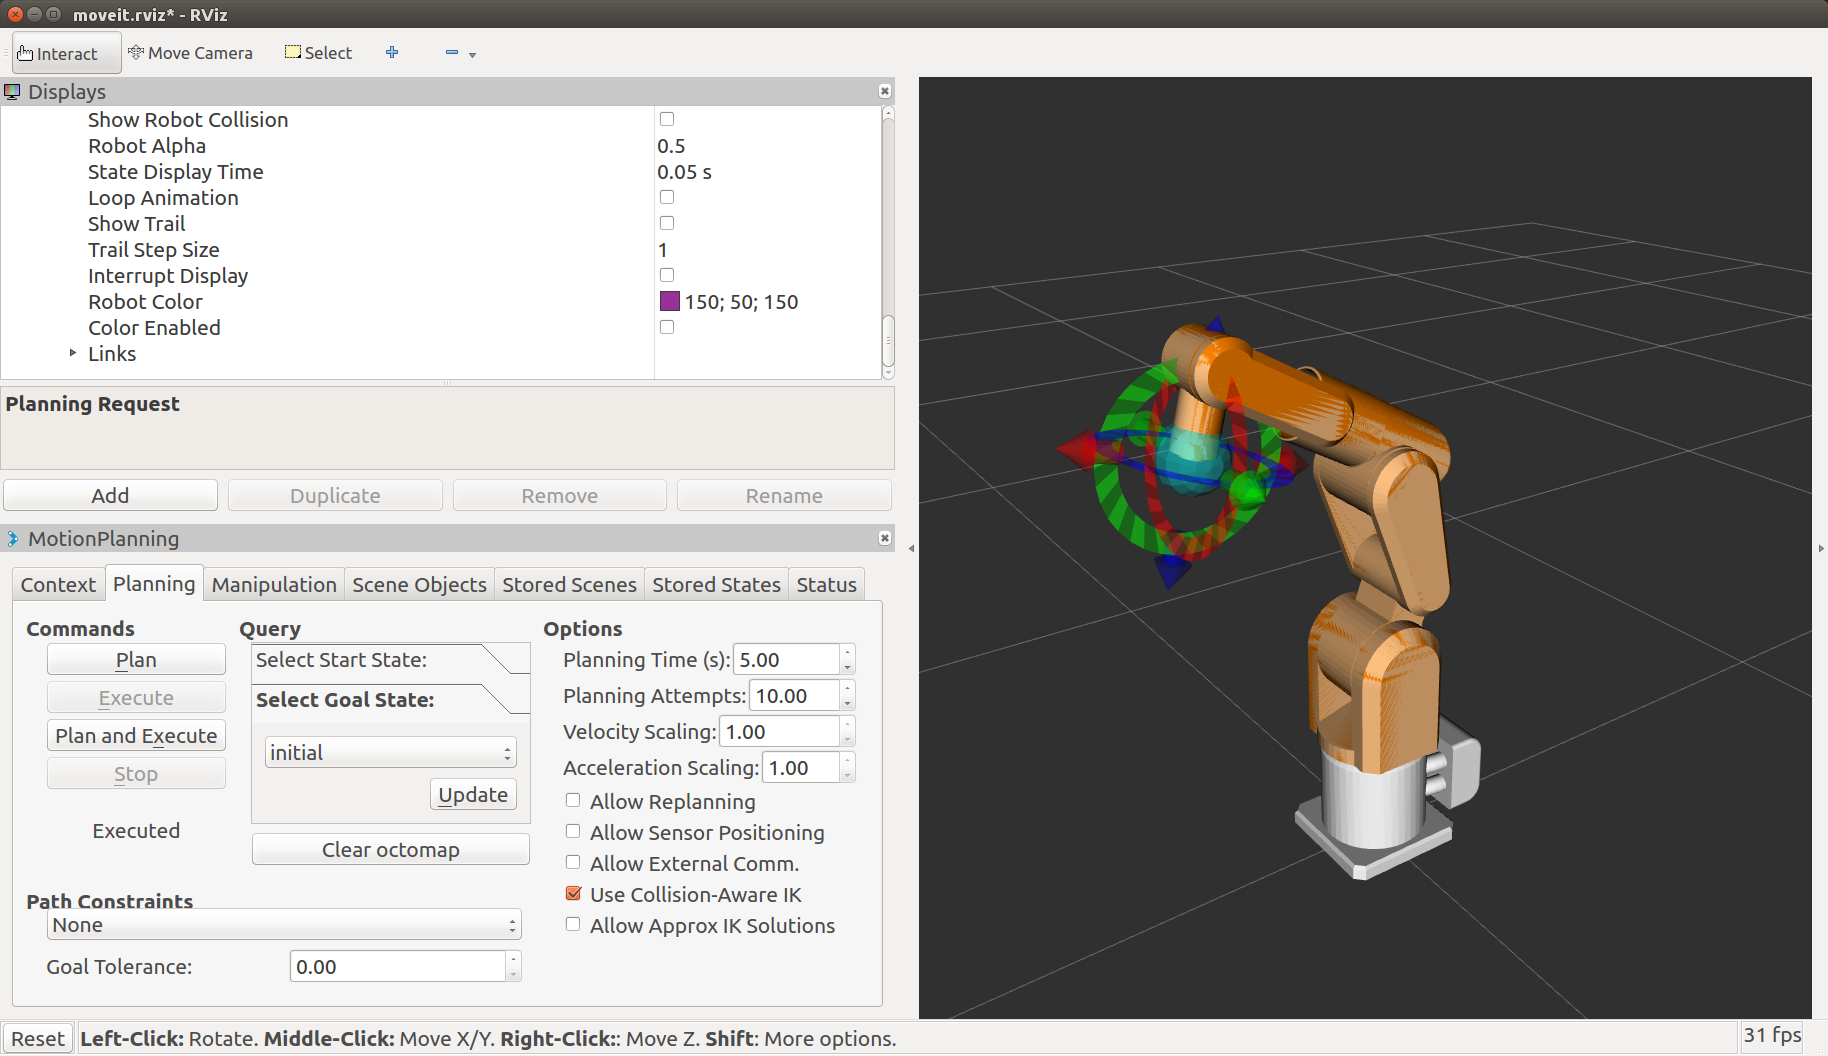This screenshot has width=1828, height=1056.
Task: Toggle Show Robot Collision checkbox
Action: (667, 119)
